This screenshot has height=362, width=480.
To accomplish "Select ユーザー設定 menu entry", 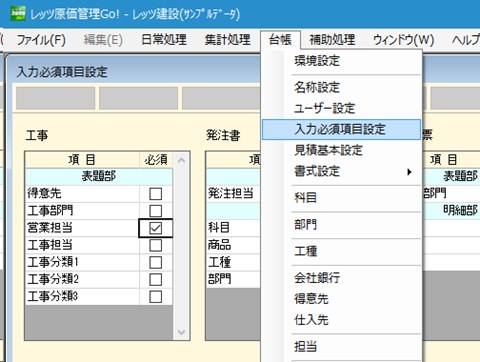I will (324, 109).
